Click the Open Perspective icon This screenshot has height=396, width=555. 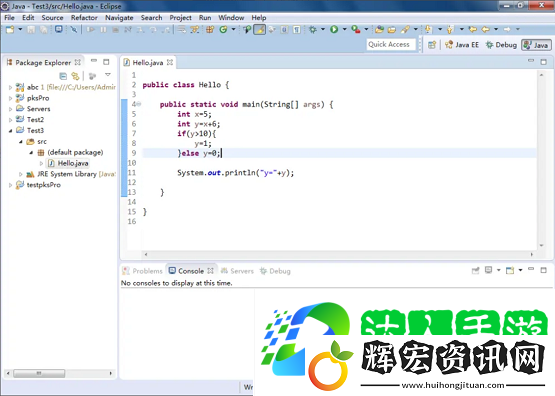[432, 45]
